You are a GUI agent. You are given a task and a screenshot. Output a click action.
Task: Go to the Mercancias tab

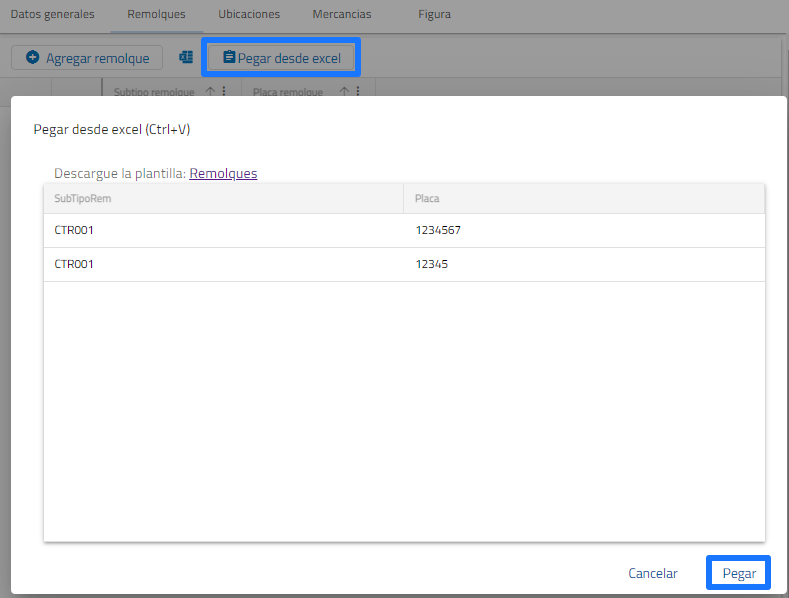click(341, 14)
